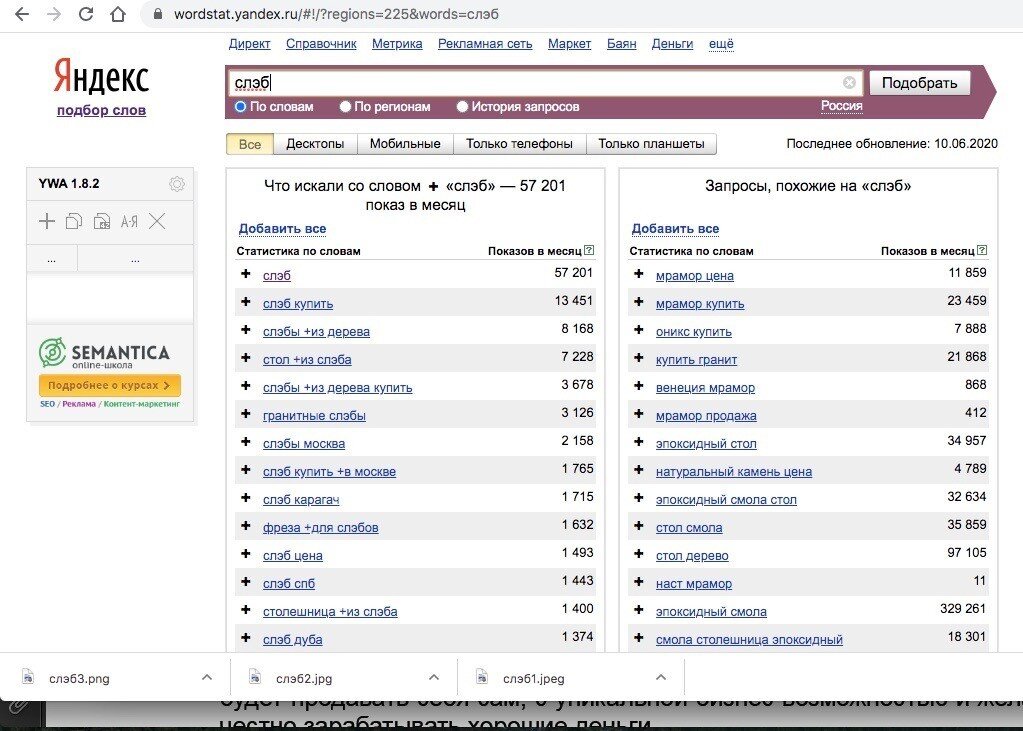Clear YWA list with X icon
Viewport: 1023px width, 731px height.
[157, 221]
